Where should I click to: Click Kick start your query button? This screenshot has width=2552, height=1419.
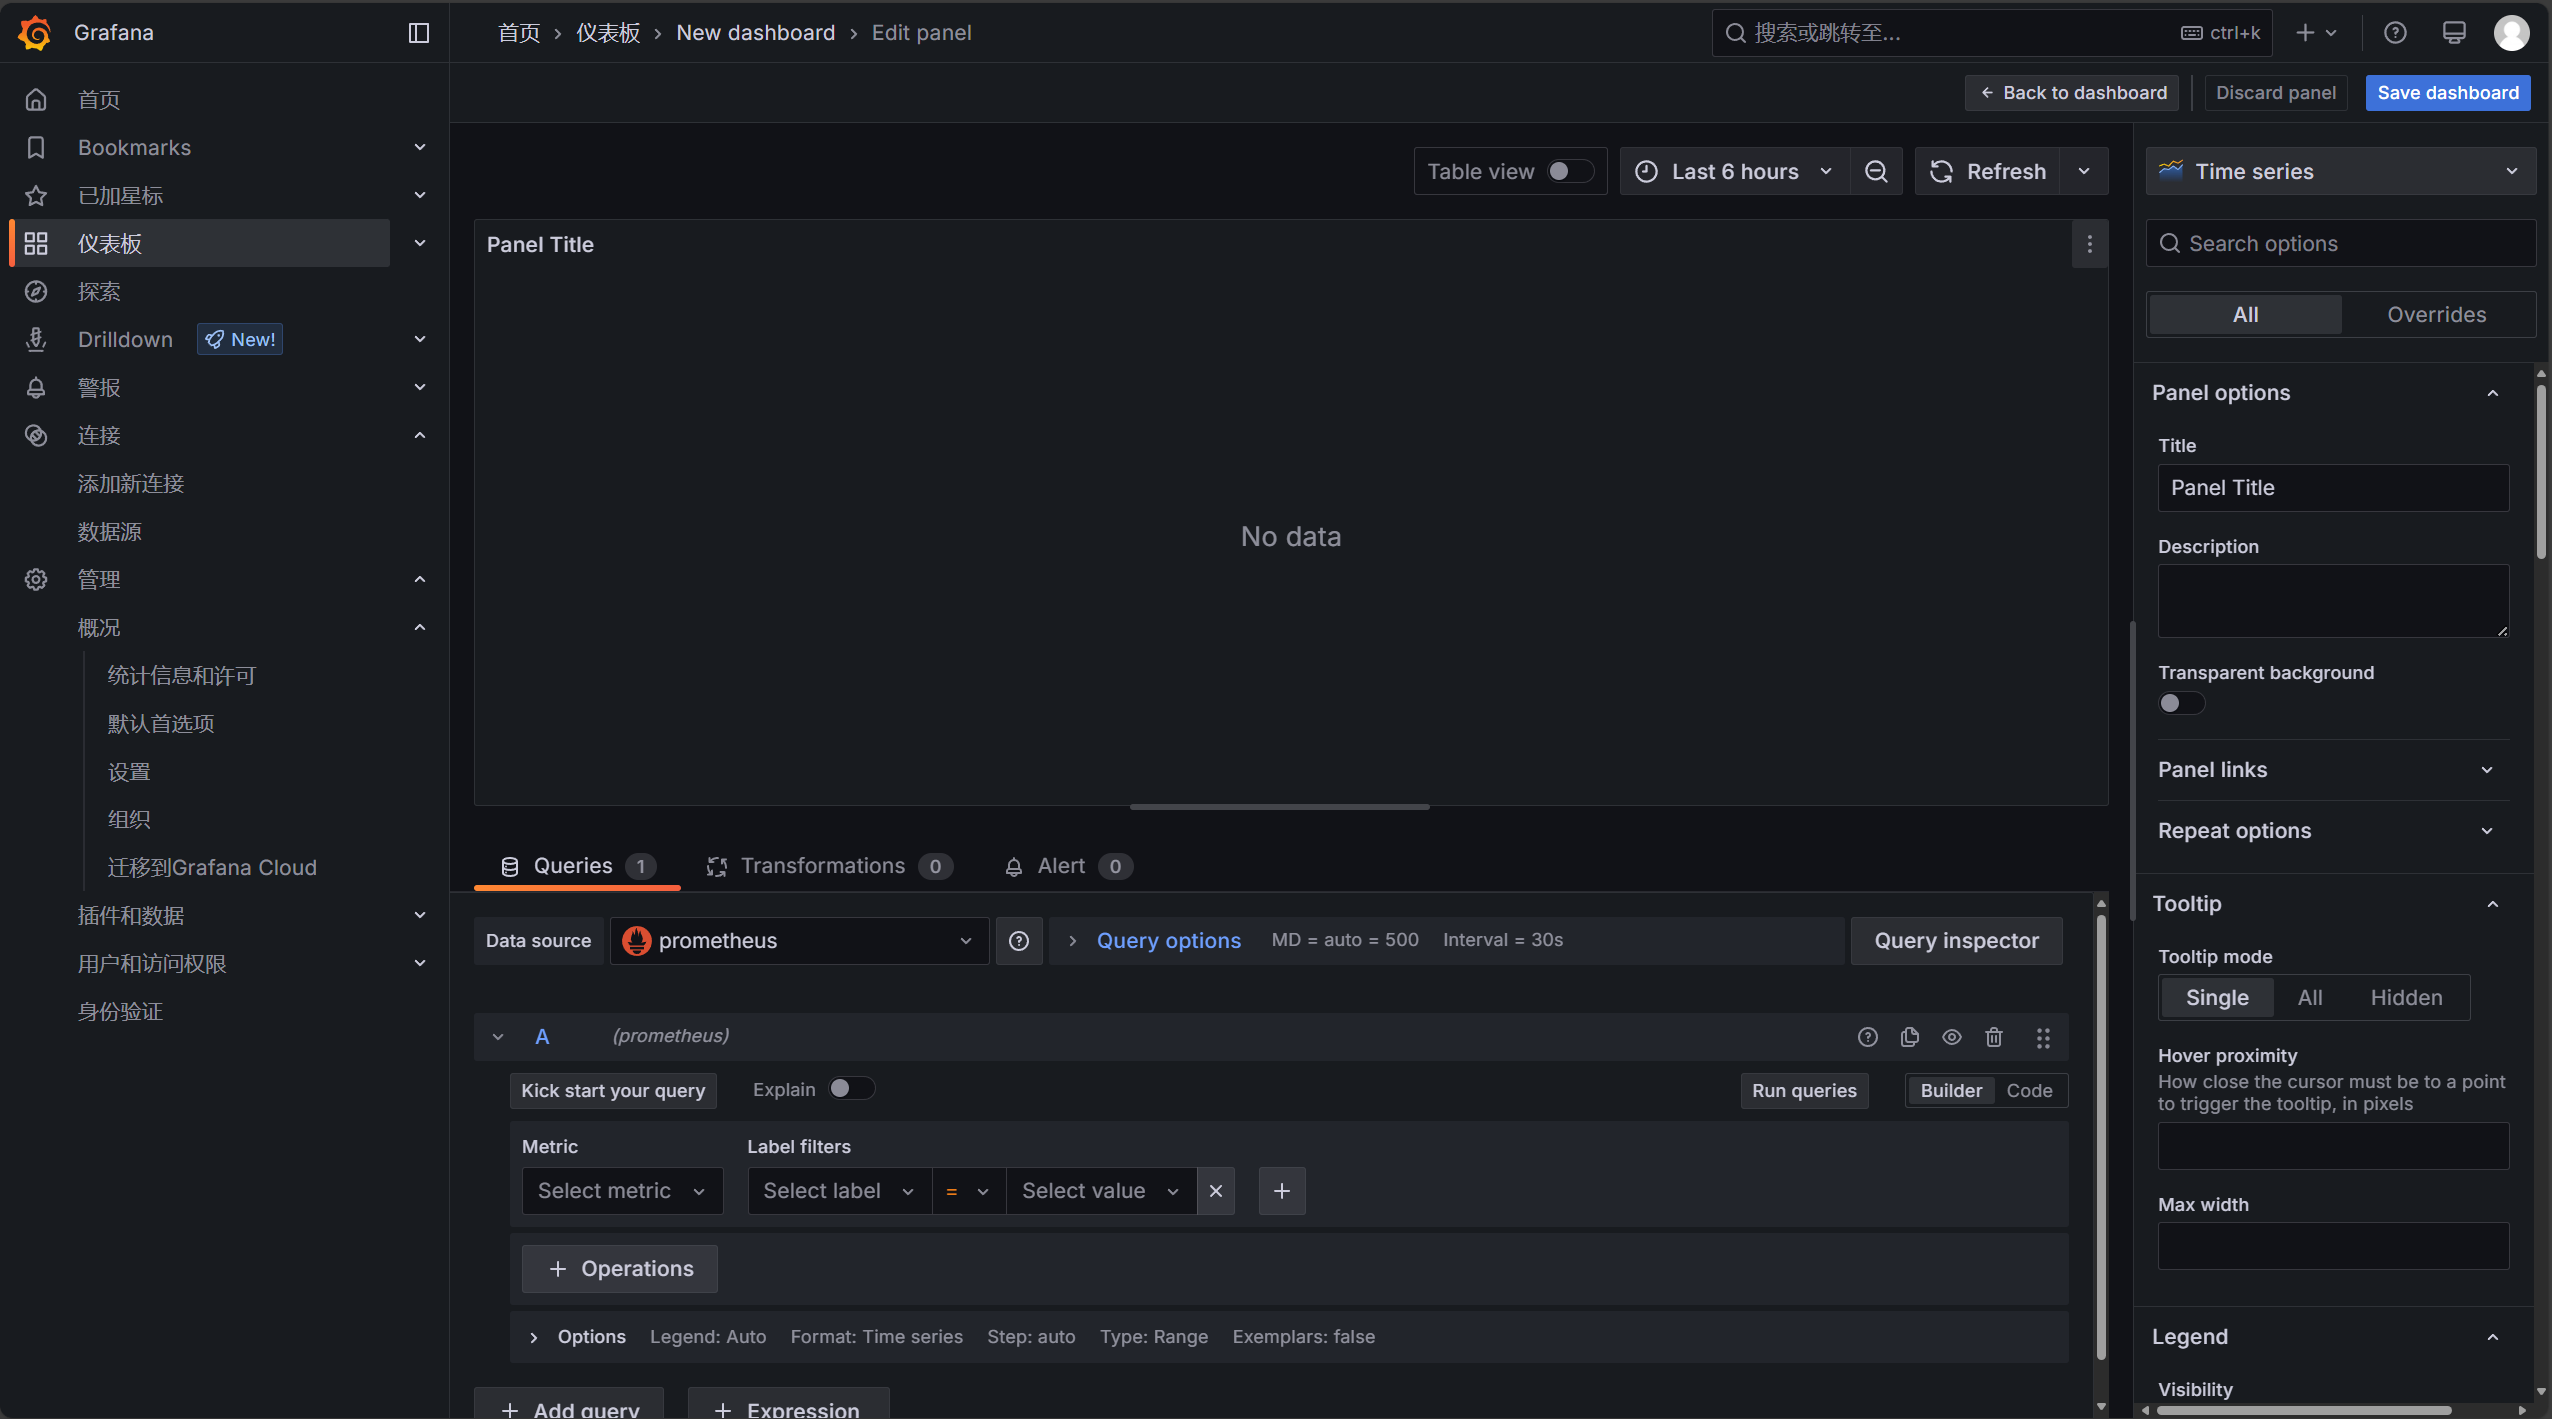613,1091
